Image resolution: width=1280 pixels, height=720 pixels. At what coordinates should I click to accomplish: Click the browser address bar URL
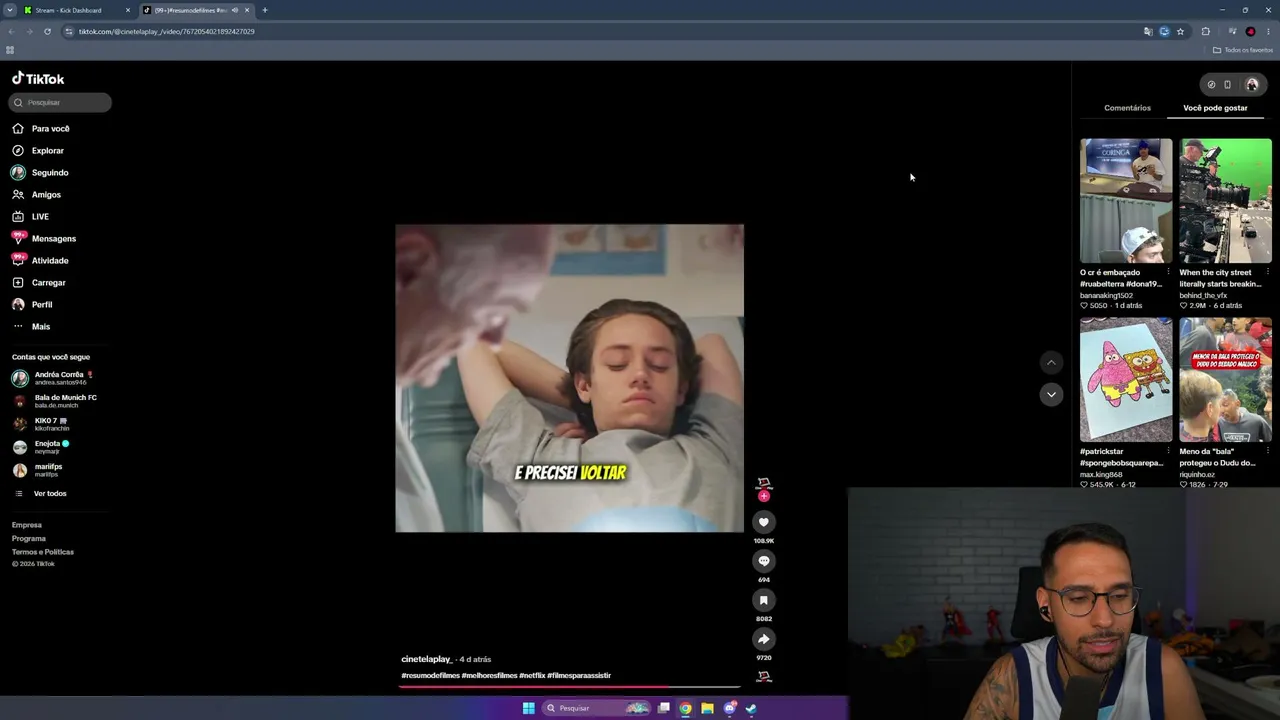[167, 31]
